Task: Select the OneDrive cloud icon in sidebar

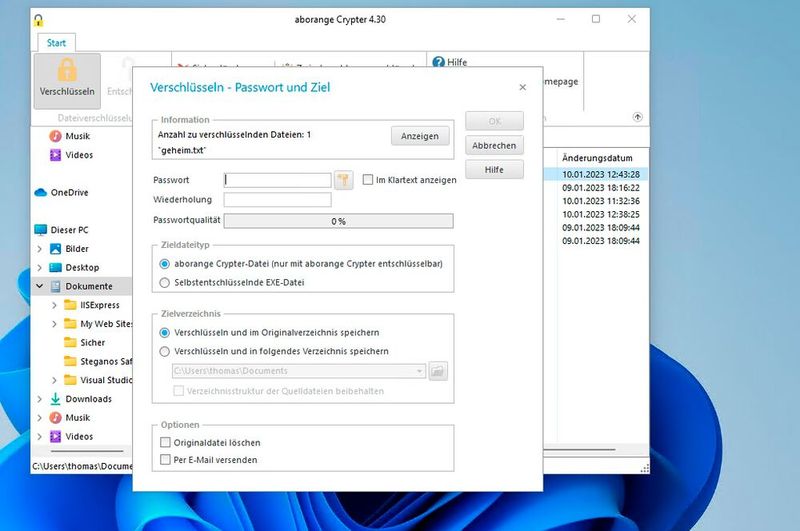Action: coord(41,192)
